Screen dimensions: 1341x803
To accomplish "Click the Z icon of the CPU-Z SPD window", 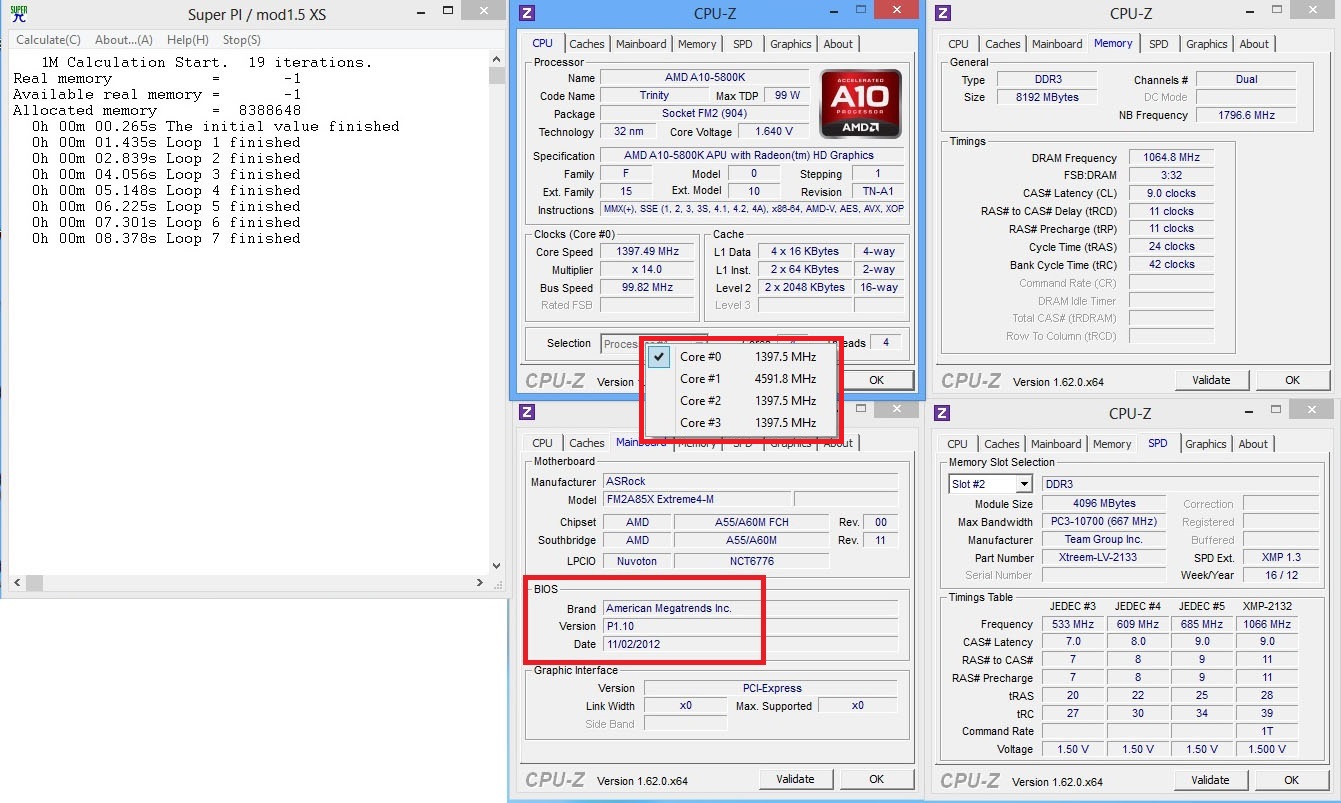I will pos(943,412).
